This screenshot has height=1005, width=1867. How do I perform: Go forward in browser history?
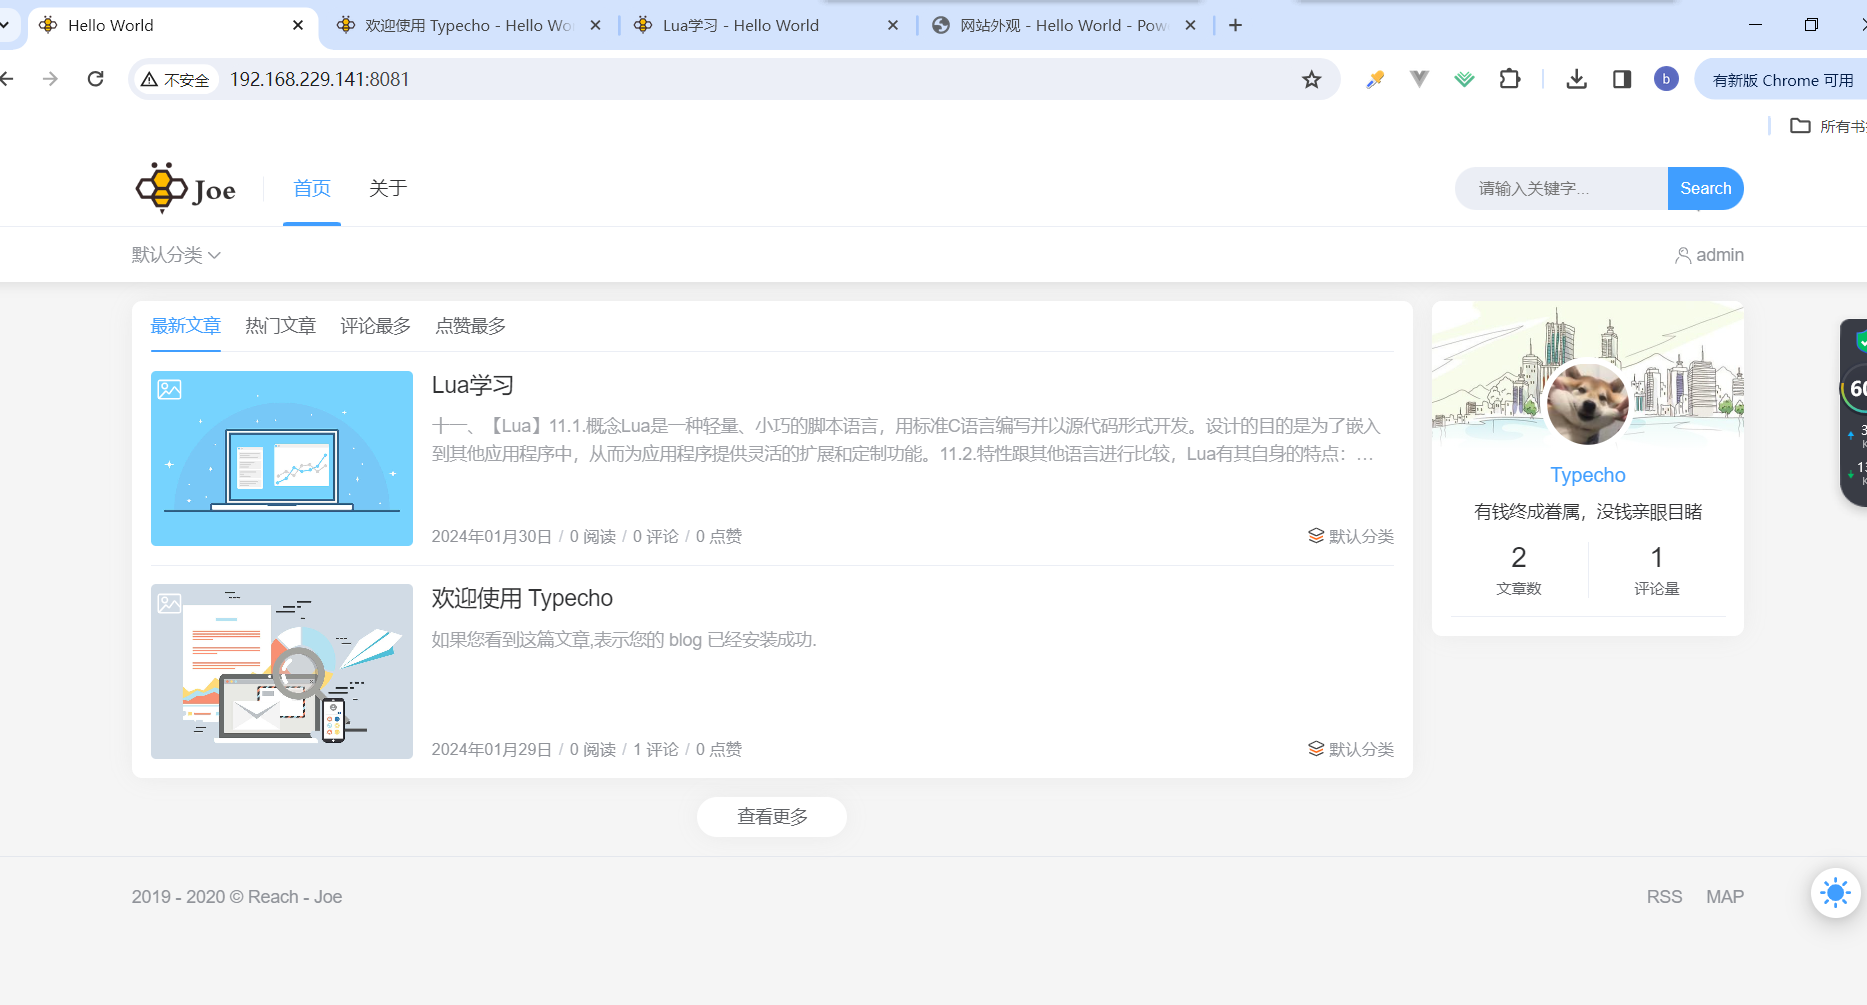pyautogui.click(x=50, y=79)
